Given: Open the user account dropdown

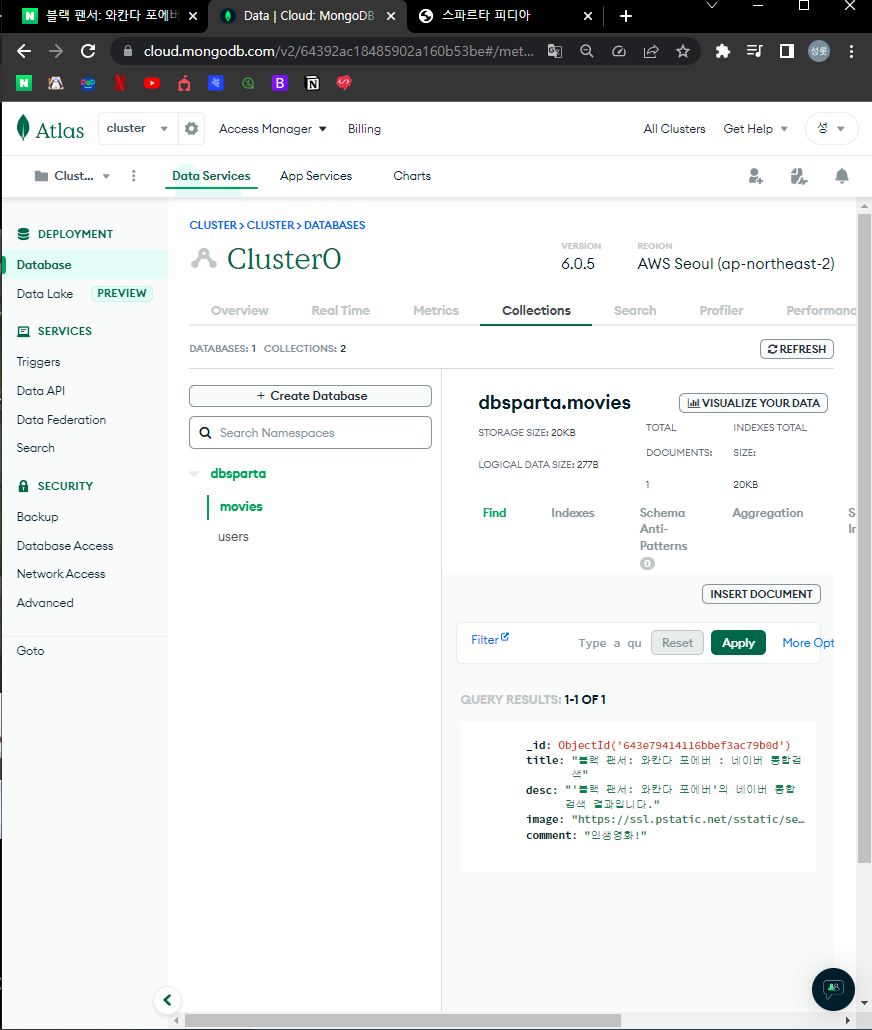Looking at the screenshot, I should (831, 129).
